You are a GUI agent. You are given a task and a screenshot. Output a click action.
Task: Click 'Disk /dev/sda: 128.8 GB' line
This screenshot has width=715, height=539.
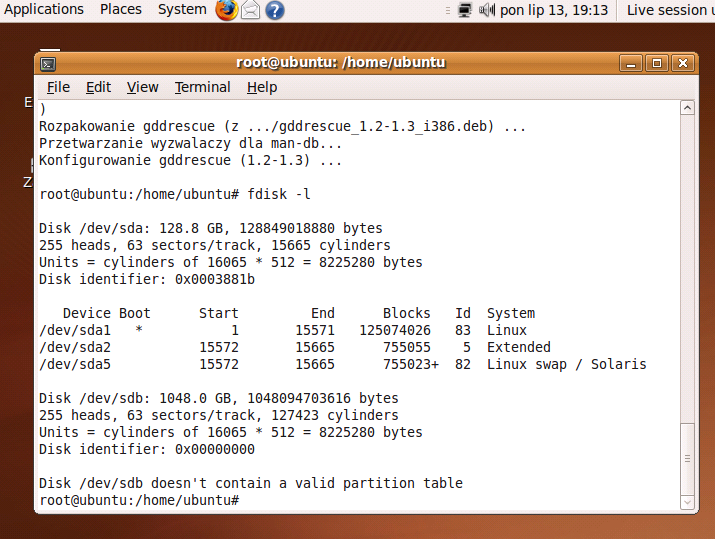point(211,228)
